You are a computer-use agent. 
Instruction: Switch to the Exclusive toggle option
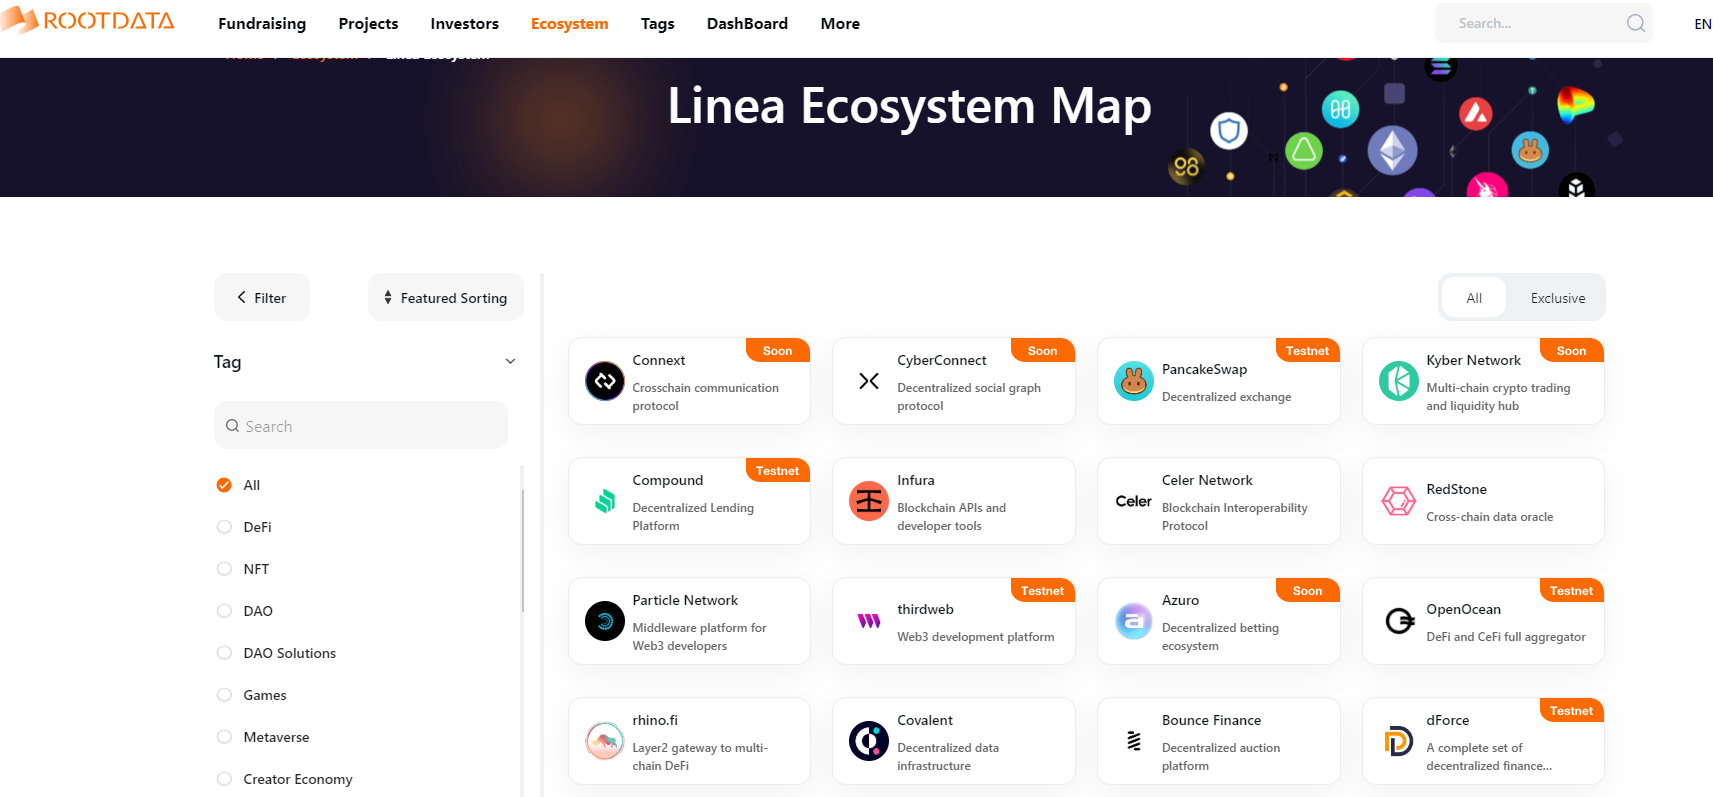tap(1557, 298)
